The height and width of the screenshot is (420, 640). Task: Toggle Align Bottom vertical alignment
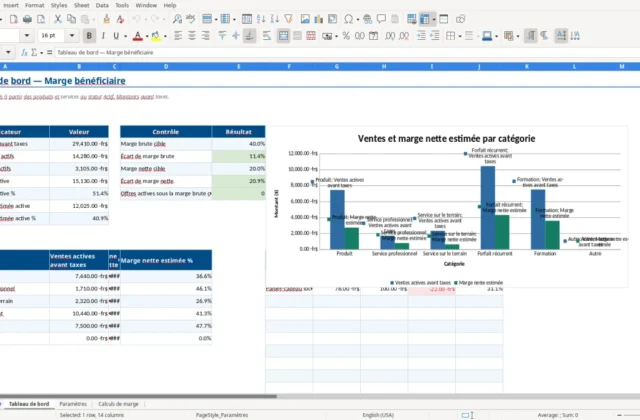click(249, 36)
